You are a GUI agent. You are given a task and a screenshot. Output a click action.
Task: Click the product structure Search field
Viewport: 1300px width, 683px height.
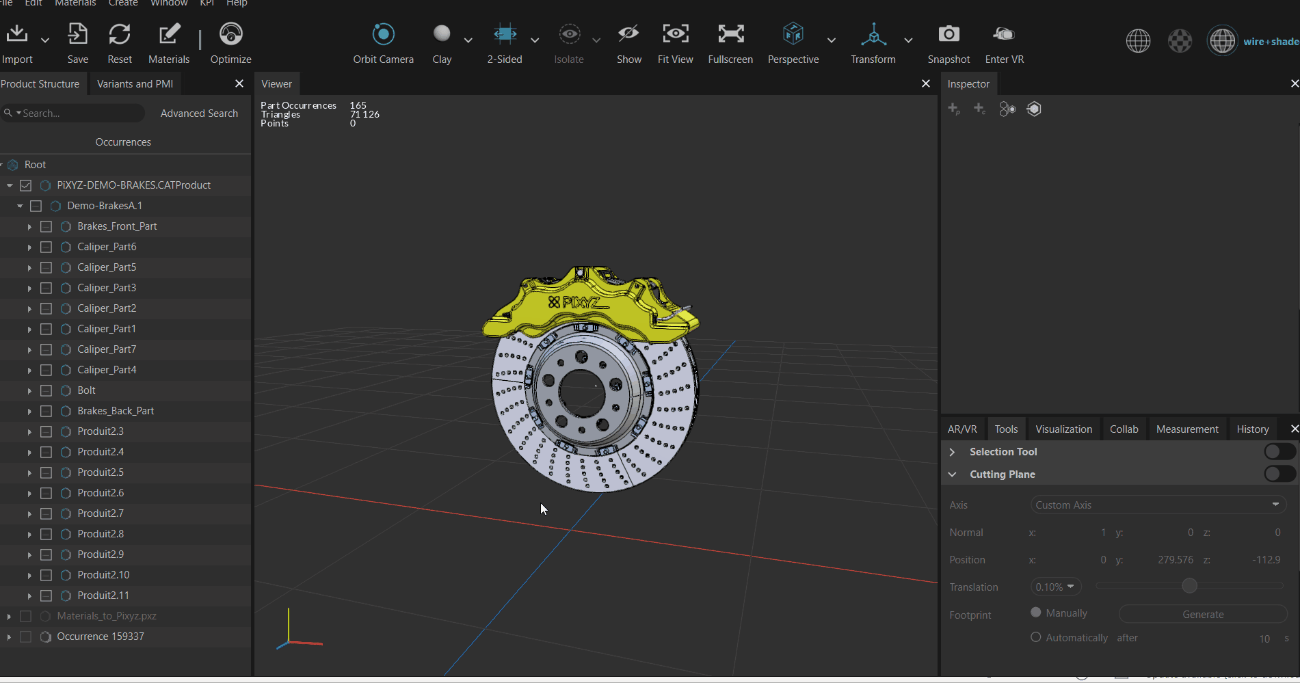pyautogui.click(x=75, y=113)
